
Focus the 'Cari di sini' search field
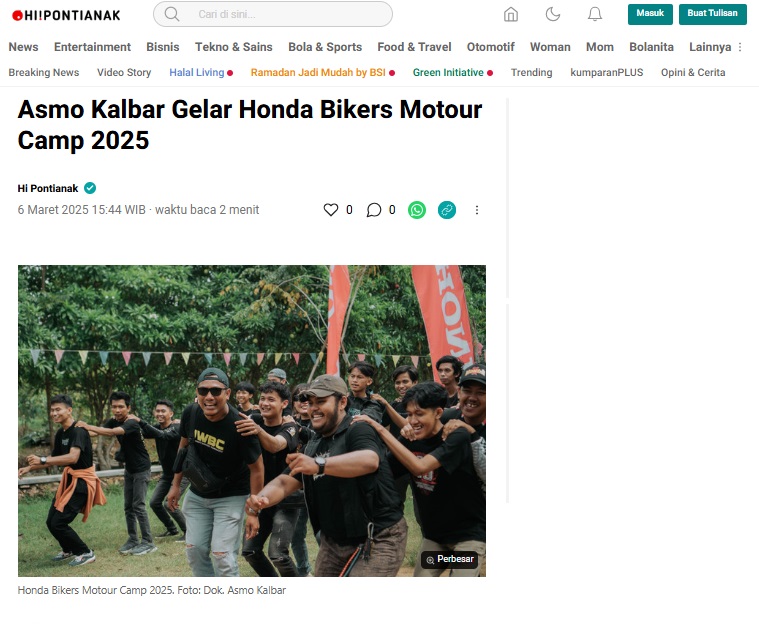pyautogui.click(x=273, y=14)
